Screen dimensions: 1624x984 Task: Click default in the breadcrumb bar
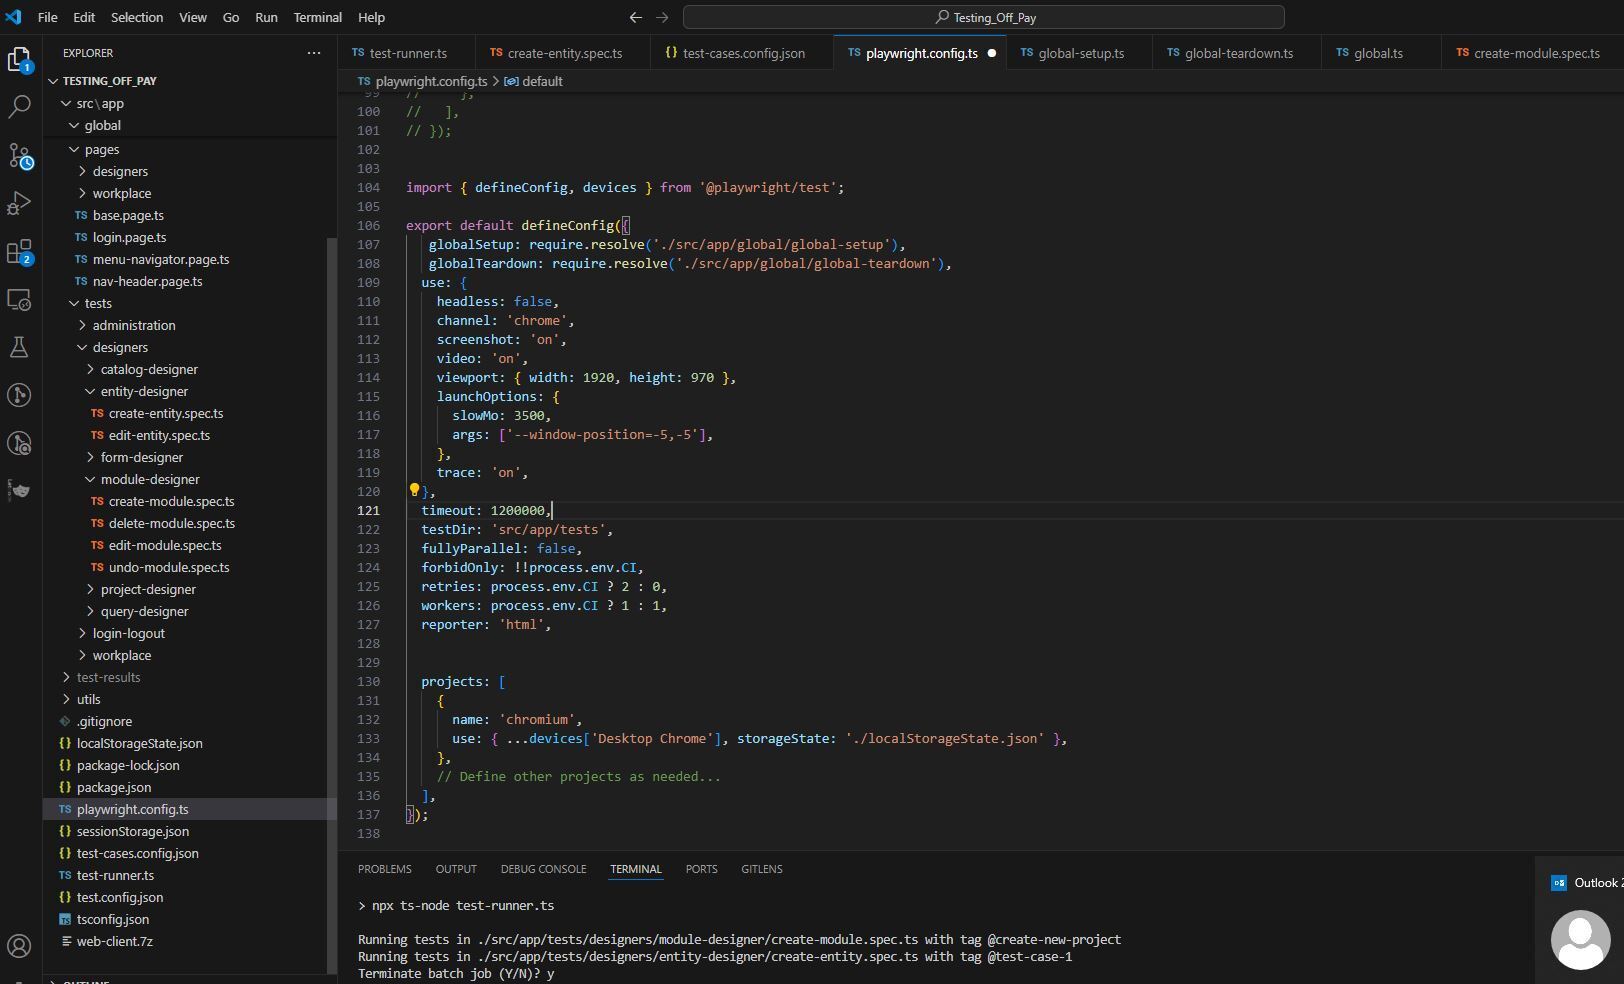542,81
